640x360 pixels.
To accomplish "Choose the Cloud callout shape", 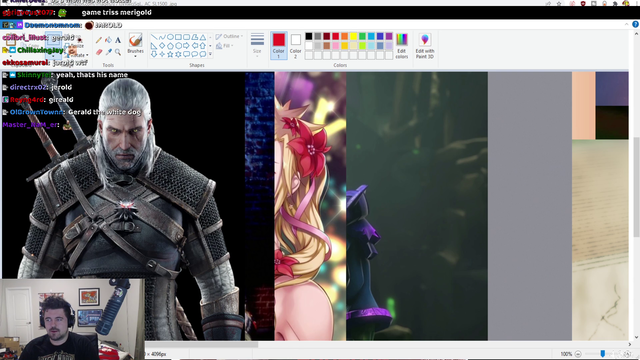I will [x=203, y=54].
